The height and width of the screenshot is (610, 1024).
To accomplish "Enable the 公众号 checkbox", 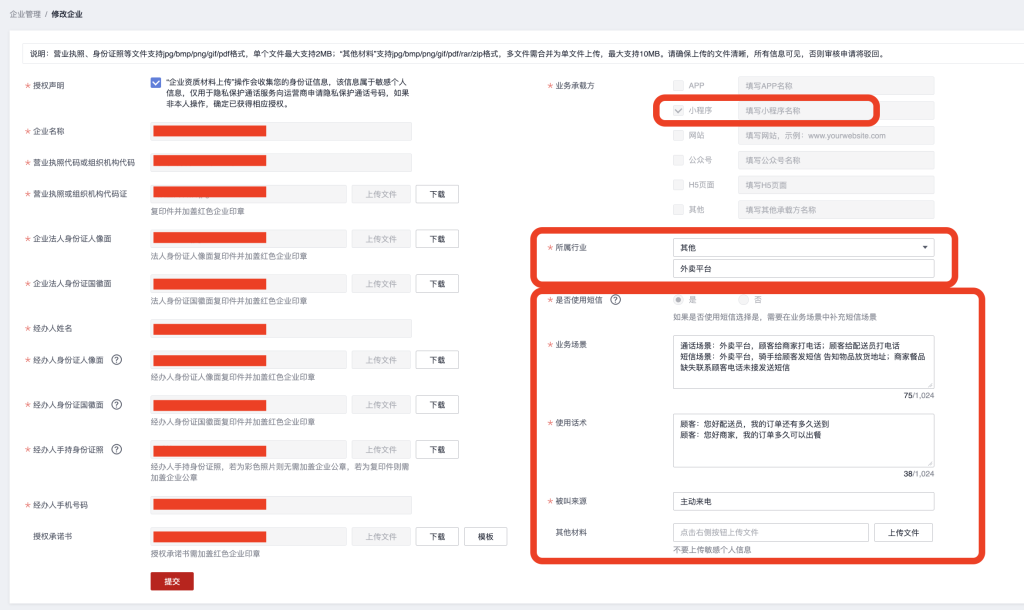I will point(679,160).
